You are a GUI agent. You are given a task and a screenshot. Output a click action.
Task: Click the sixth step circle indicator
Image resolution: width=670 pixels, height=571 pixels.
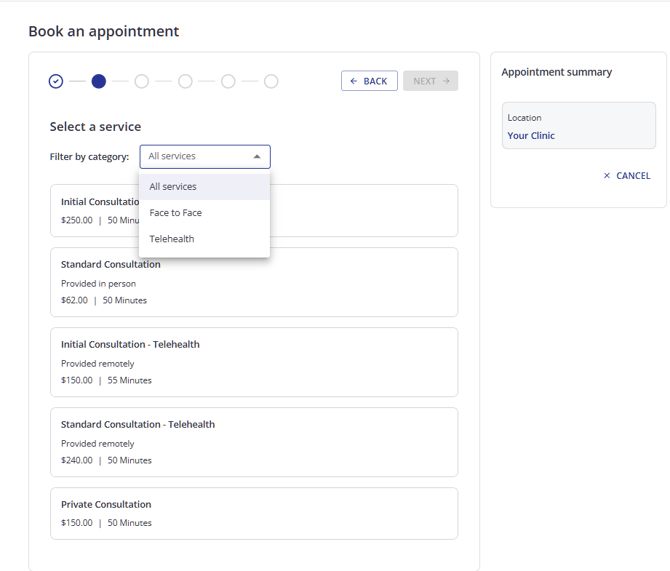pos(271,81)
